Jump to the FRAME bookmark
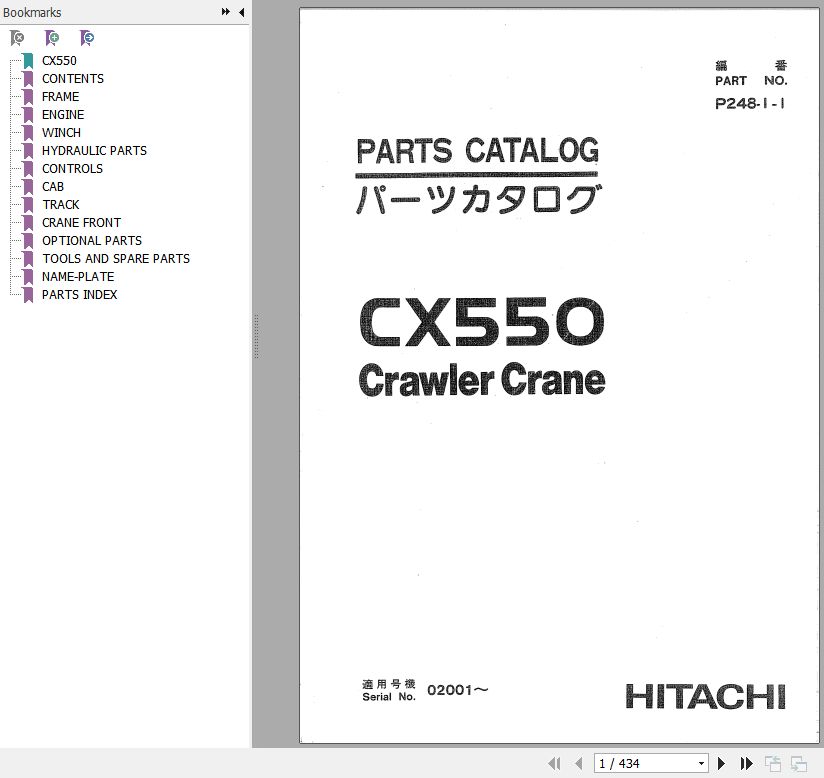The height and width of the screenshot is (778, 824). 60,97
